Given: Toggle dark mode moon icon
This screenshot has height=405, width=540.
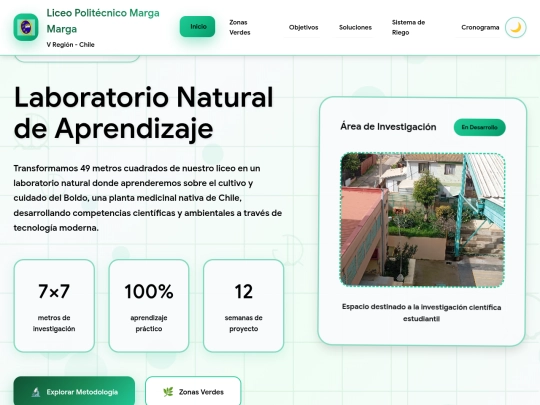Looking at the screenshot, I should coord(516,27).
